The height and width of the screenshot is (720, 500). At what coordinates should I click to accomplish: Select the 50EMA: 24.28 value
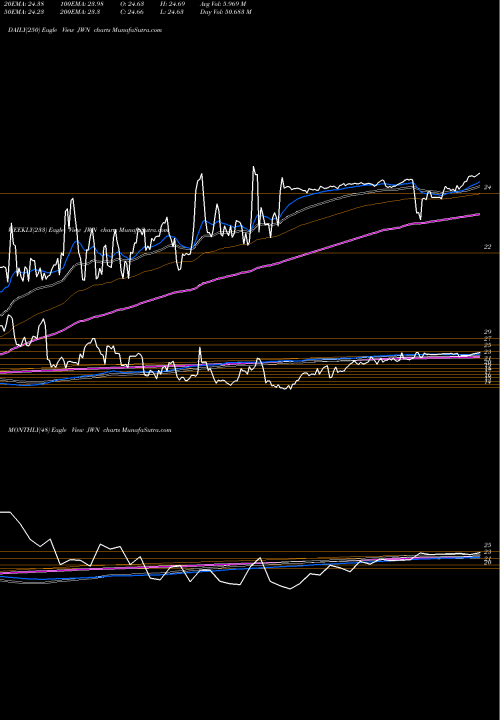pos(24,12)
